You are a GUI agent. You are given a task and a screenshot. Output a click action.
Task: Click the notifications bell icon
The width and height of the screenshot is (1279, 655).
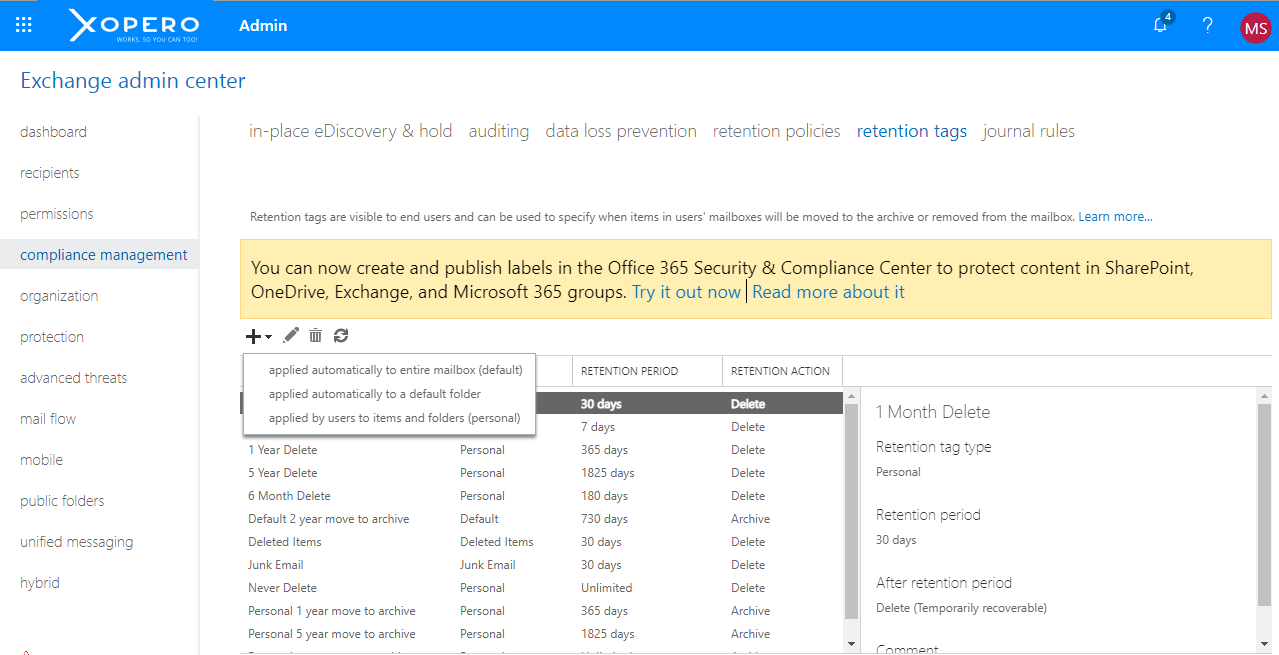[x=1161, y=26]
